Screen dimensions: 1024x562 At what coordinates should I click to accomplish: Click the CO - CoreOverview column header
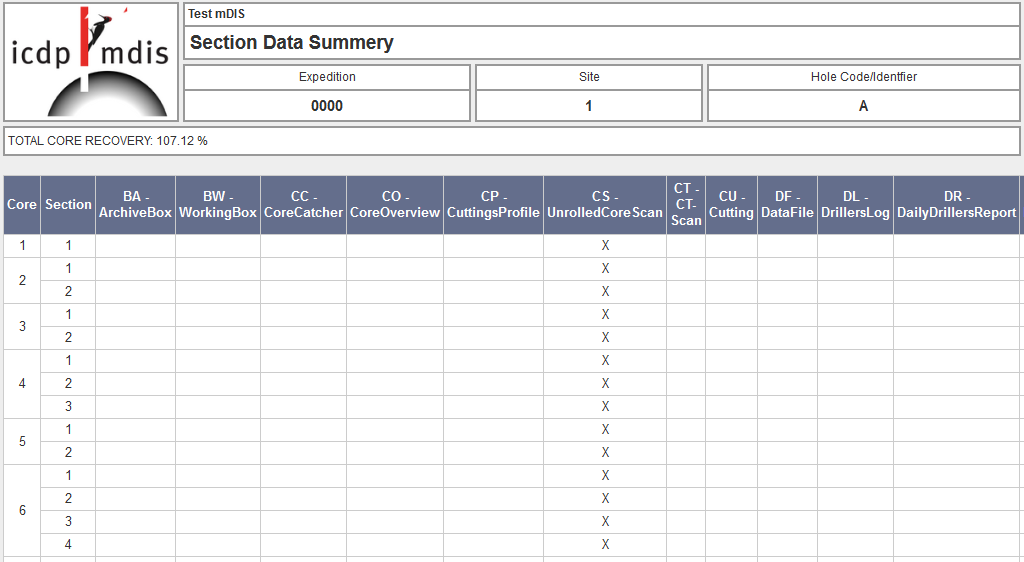pos(395,205)
